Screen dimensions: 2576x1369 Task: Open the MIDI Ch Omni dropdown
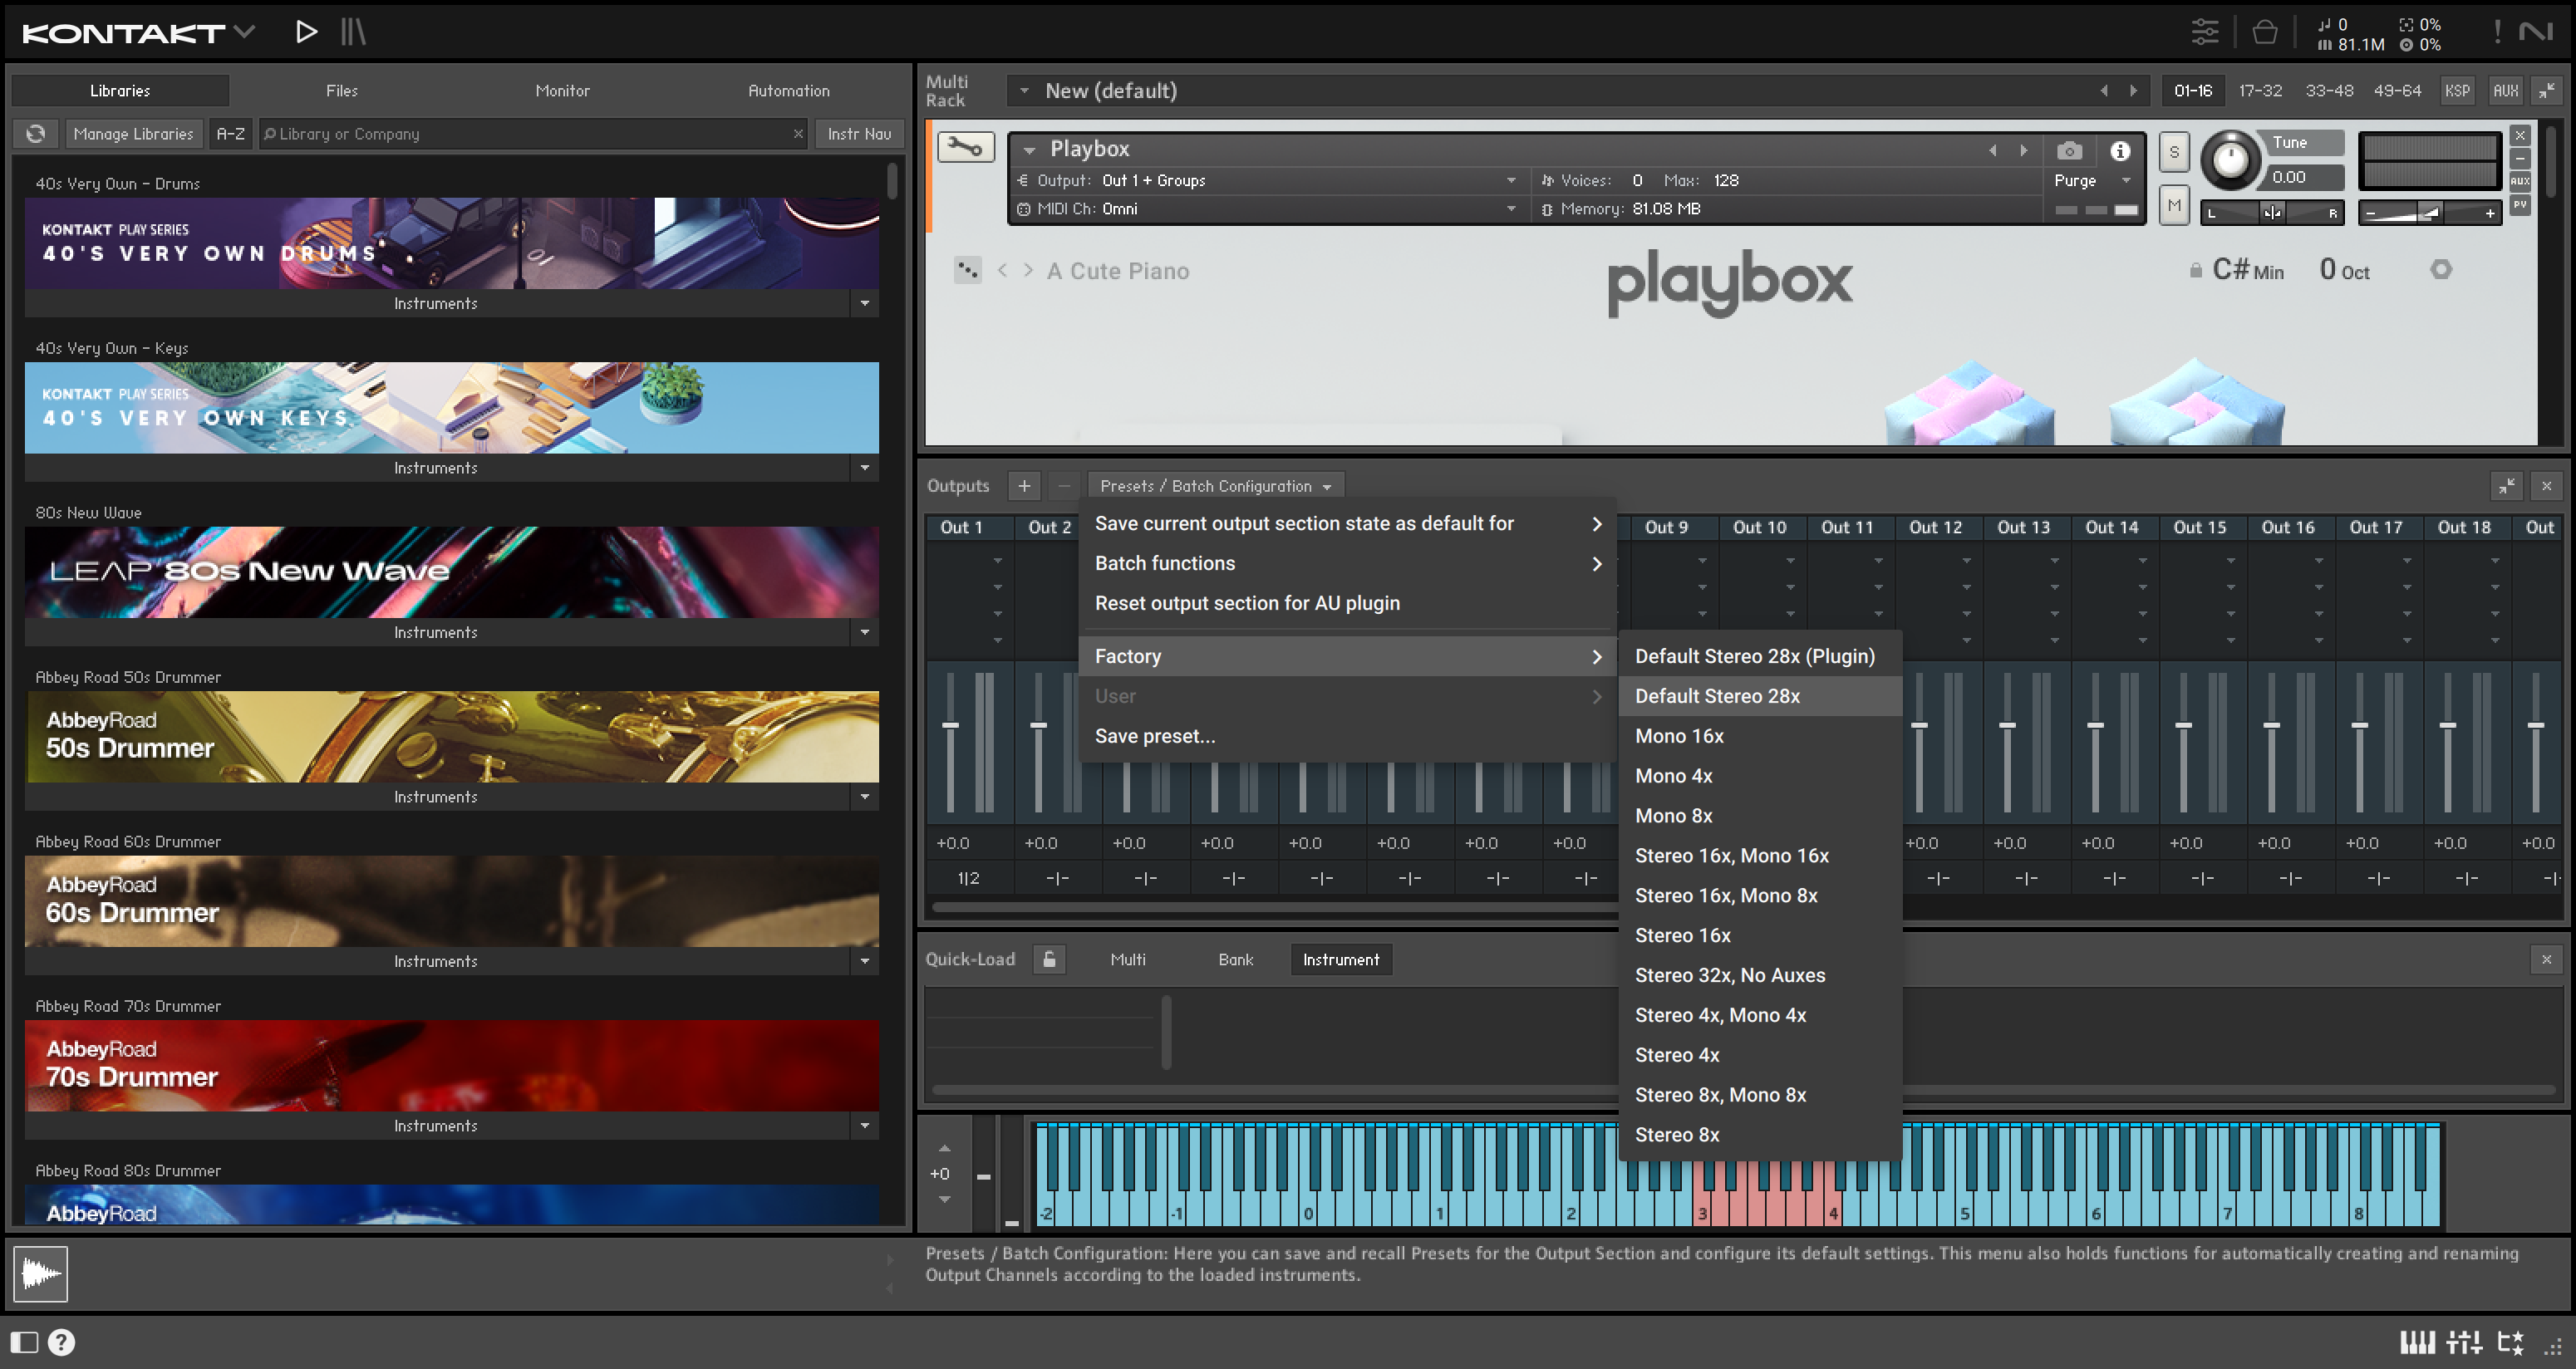click(x=1510, y=209)
